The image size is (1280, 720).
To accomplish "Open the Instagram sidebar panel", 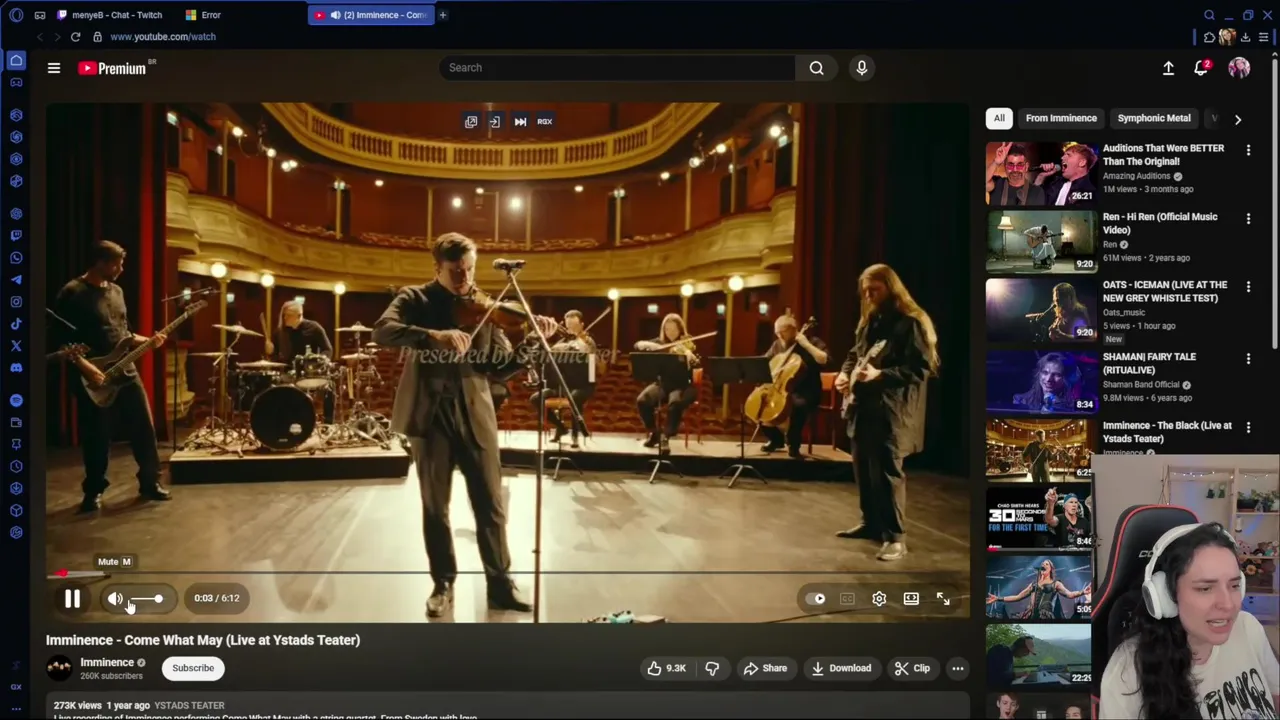I will (x=16, y=302).
